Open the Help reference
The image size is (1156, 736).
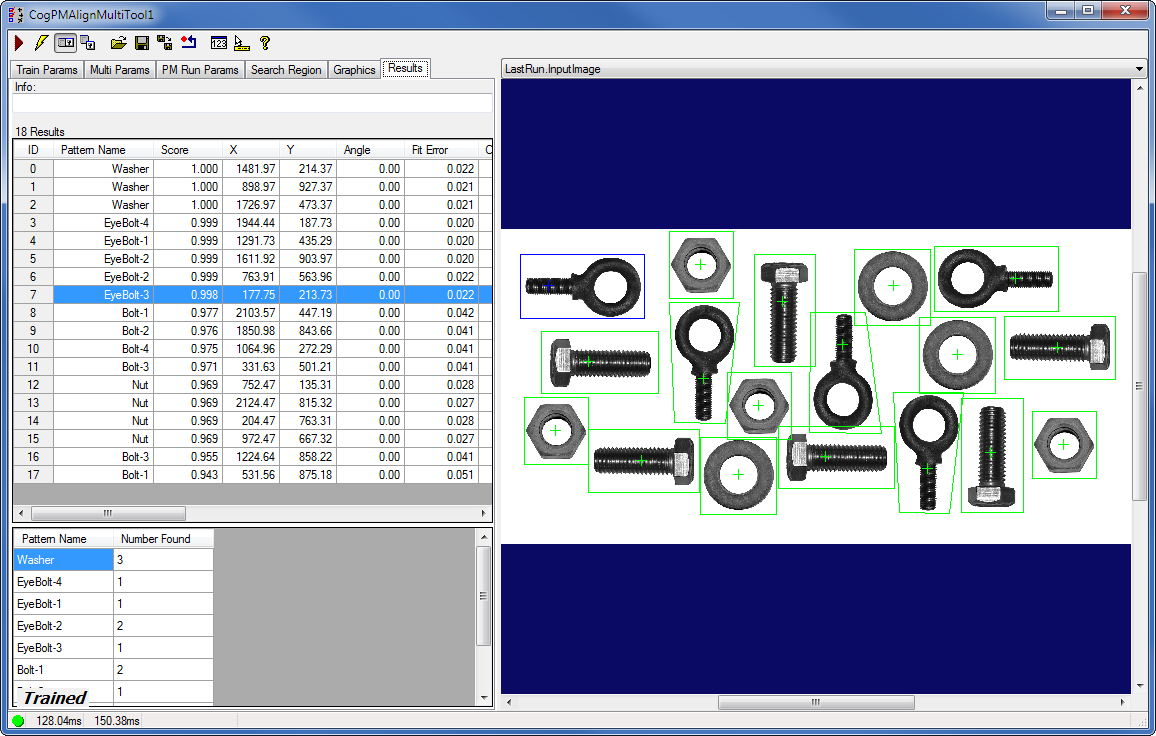point(263,43)
